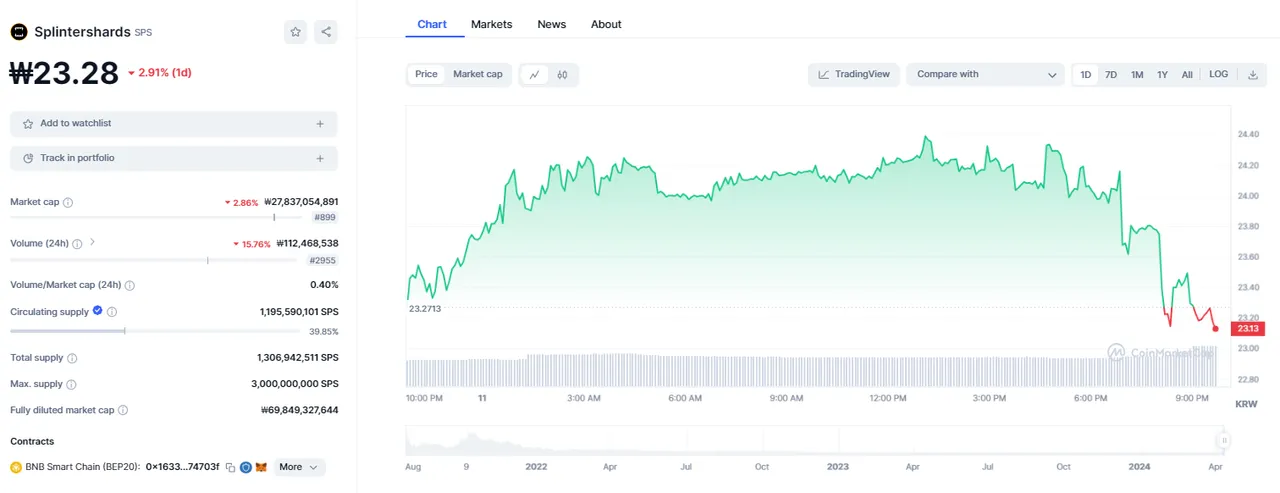Viewport: 1280px width, 493px height.
Task: Click the volume bars under the chart
Action: [812, 370]
